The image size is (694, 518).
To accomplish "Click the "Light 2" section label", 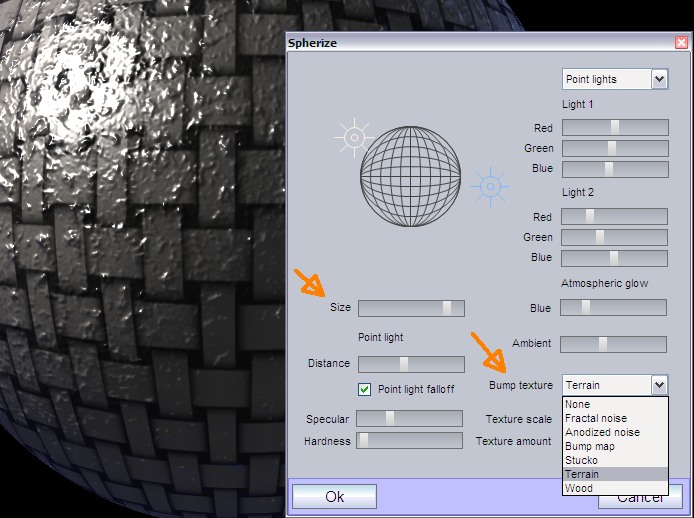I will 578,193.
